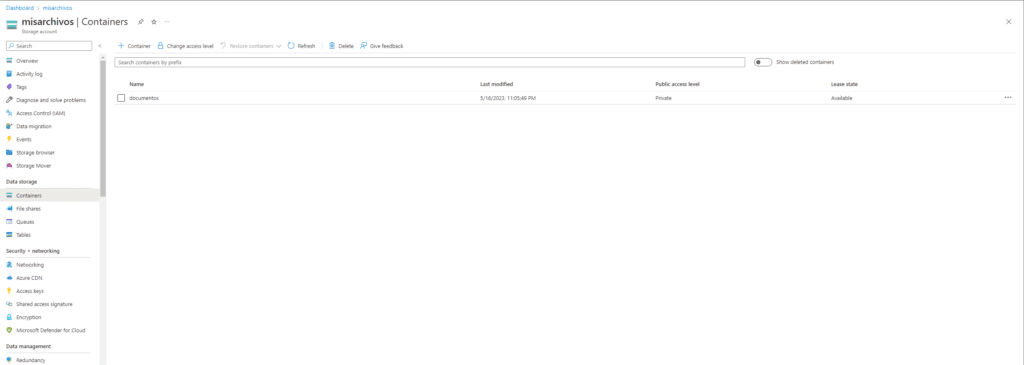Click the Networking icon
This screenshot has width=1024, height=365.
[x=9, y=264]
